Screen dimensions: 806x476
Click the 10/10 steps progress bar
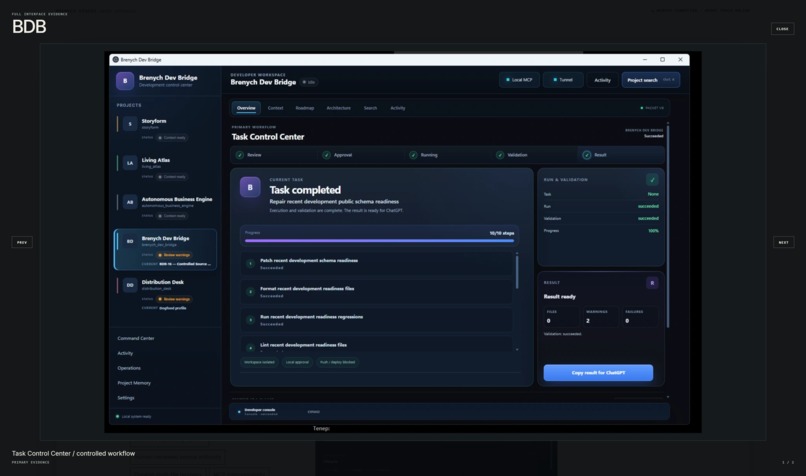tap(379, 241)
